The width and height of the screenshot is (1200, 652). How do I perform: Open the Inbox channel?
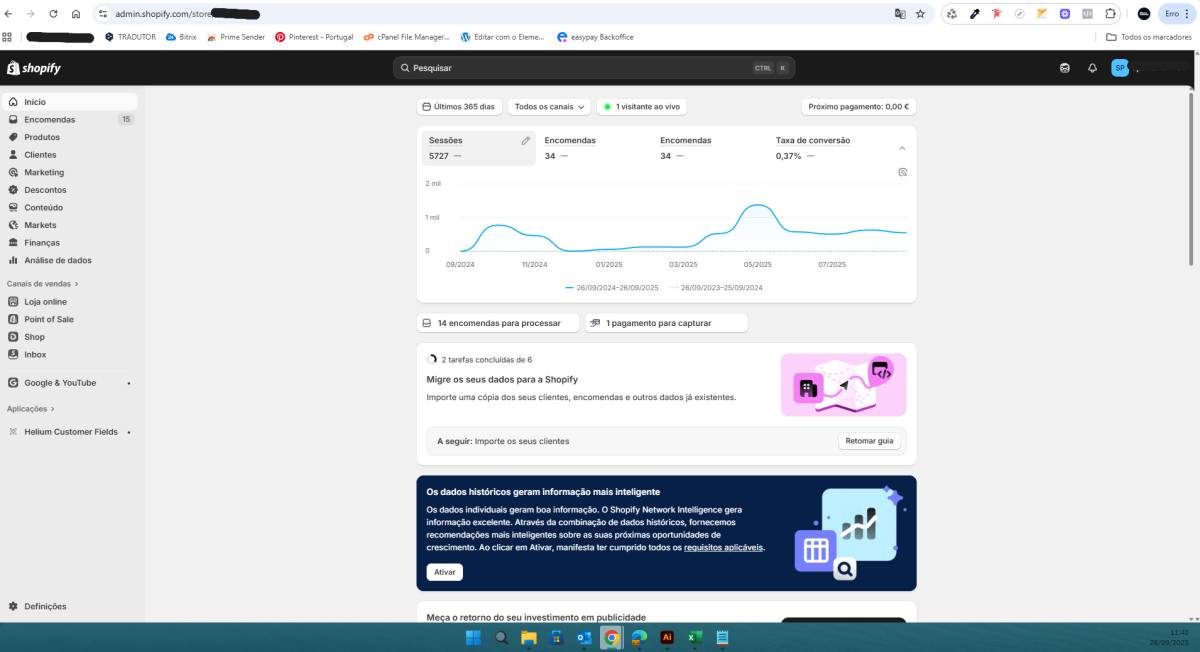point(35,355)
